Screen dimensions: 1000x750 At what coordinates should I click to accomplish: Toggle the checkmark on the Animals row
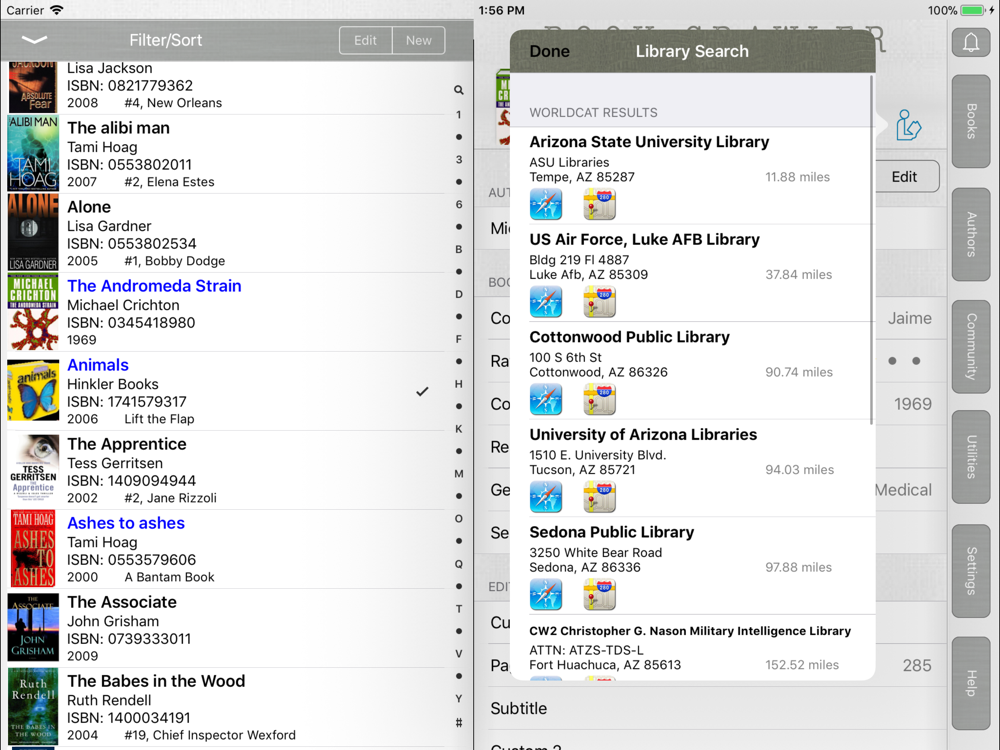tap(422, 392)
